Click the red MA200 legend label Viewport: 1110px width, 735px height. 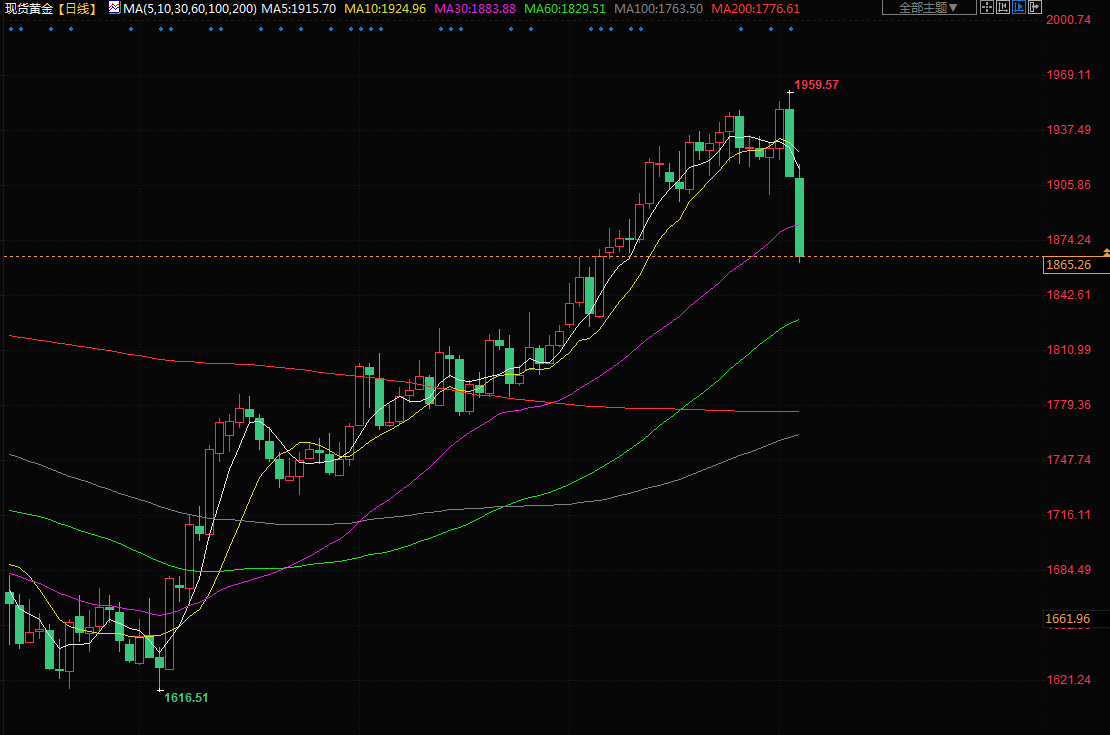click(755, 8)
